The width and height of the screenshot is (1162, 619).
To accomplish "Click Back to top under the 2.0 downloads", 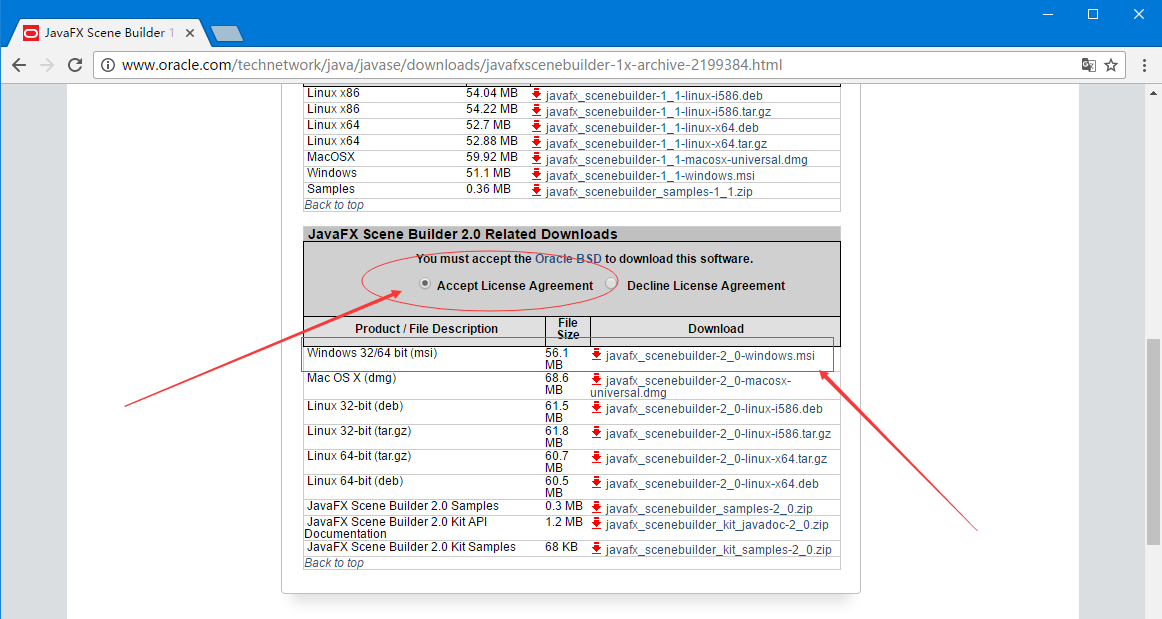I will click(334, 563).
